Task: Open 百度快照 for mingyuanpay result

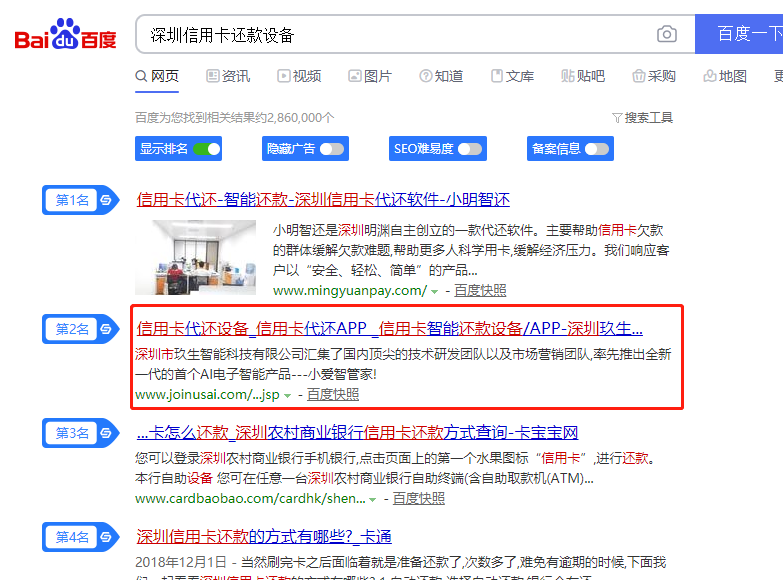Action: pyautogui.click(x=480, y=291)
